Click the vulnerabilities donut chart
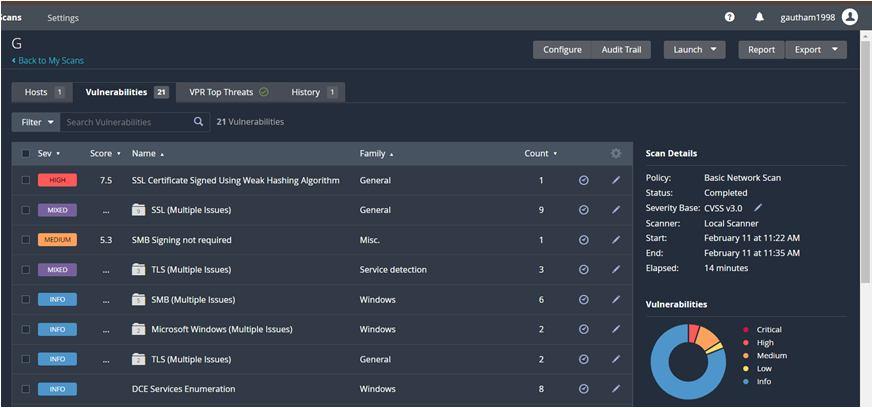This screenshot has height=408, width=872. coord(688,362)
